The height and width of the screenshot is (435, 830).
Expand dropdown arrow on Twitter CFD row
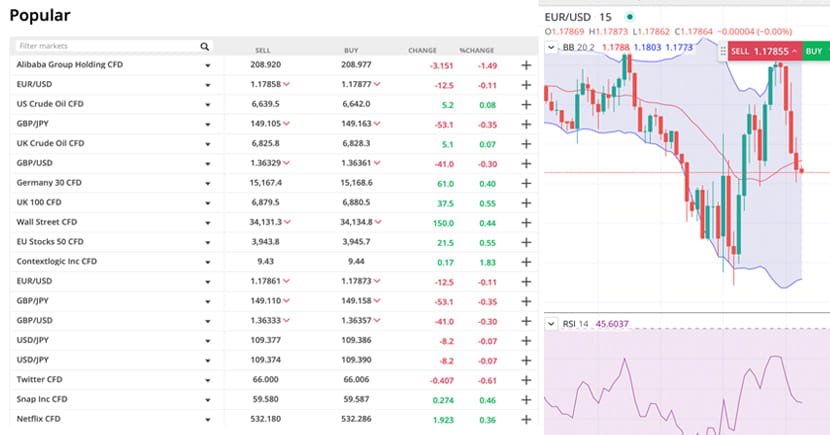coord(208,380)
